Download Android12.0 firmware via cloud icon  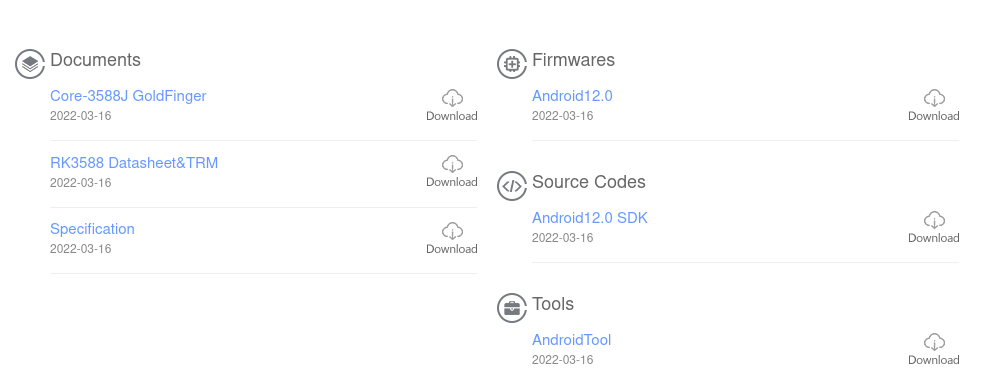pyautogui.click(x=933, y=98)
